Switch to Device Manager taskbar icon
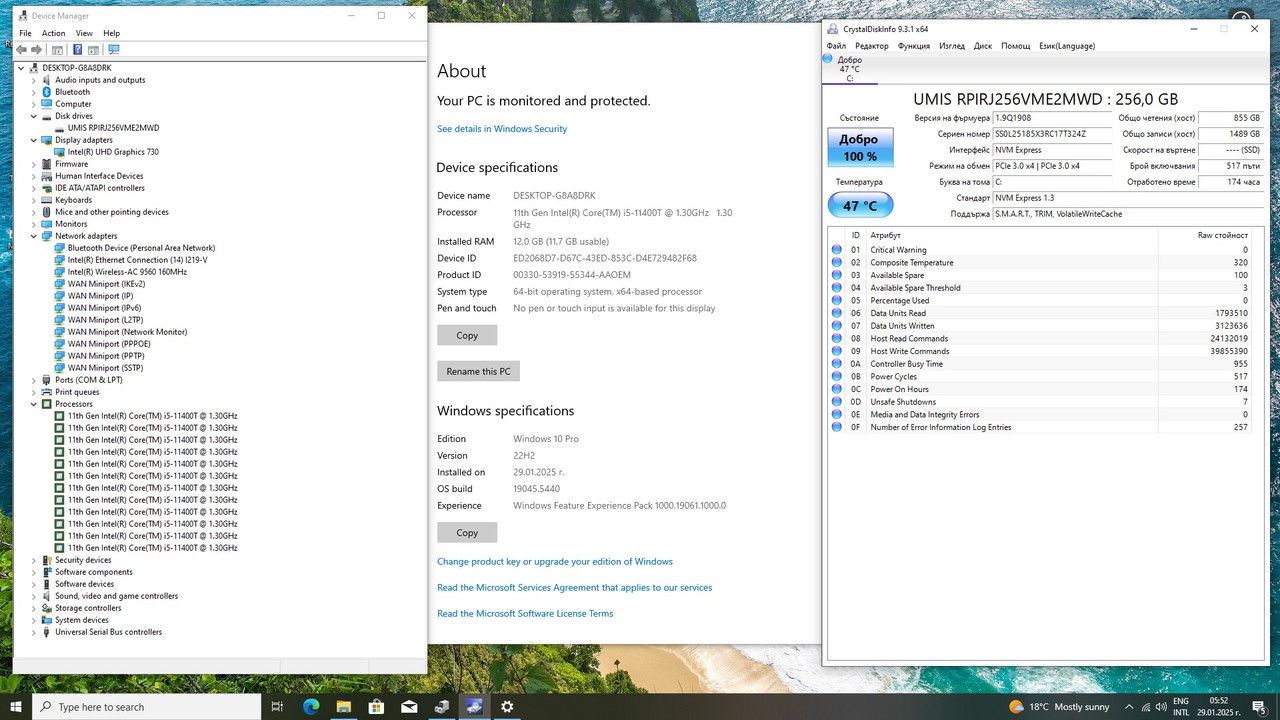Viewport: 1280px width, 720px height. 442,706
